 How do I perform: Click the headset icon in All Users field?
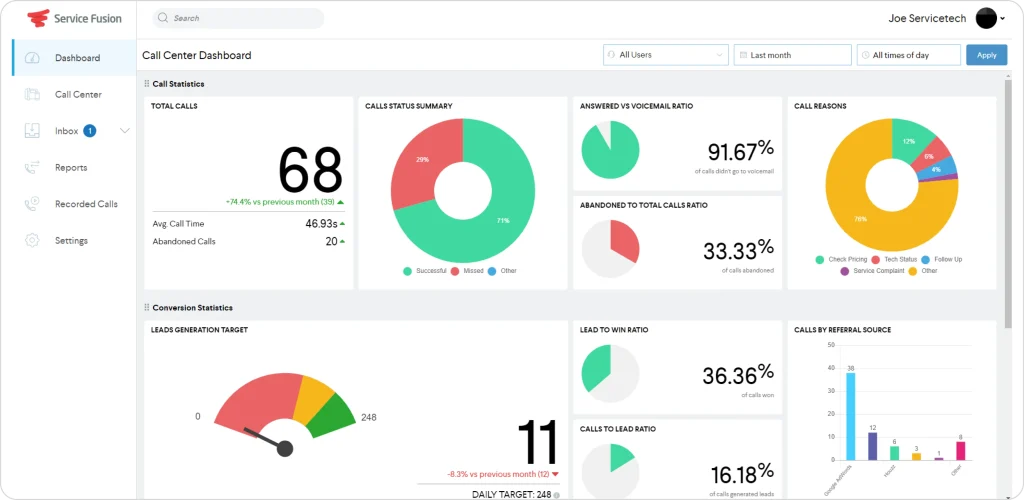coord(611,55)
